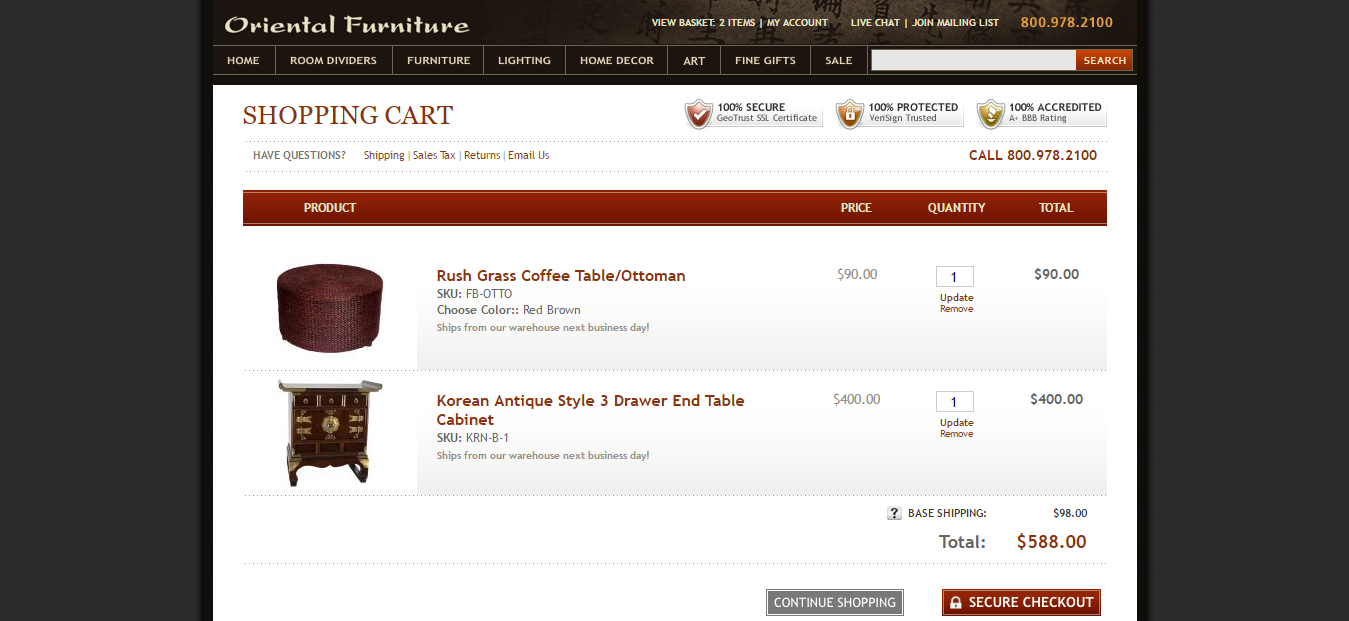Screen dimensions: 1349x621
Task: Remove the Korean End Table Cabinet
Action: click(x=956, y=434)
